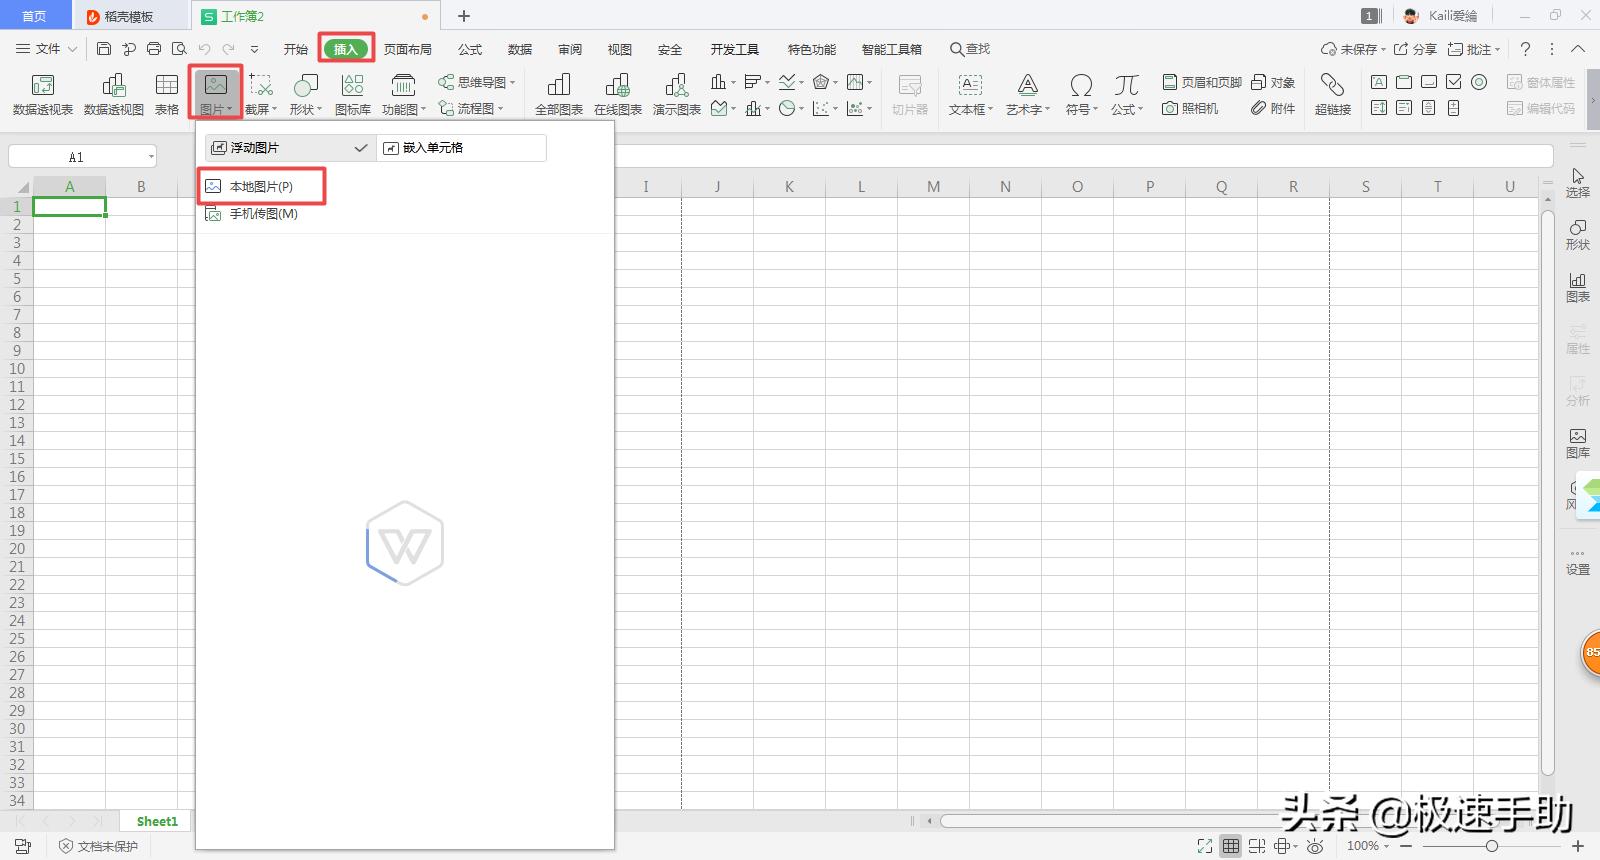This screenshot has width=1600, height=860.
Task: Insert radio button form control icon
Action: point(1479,82)
